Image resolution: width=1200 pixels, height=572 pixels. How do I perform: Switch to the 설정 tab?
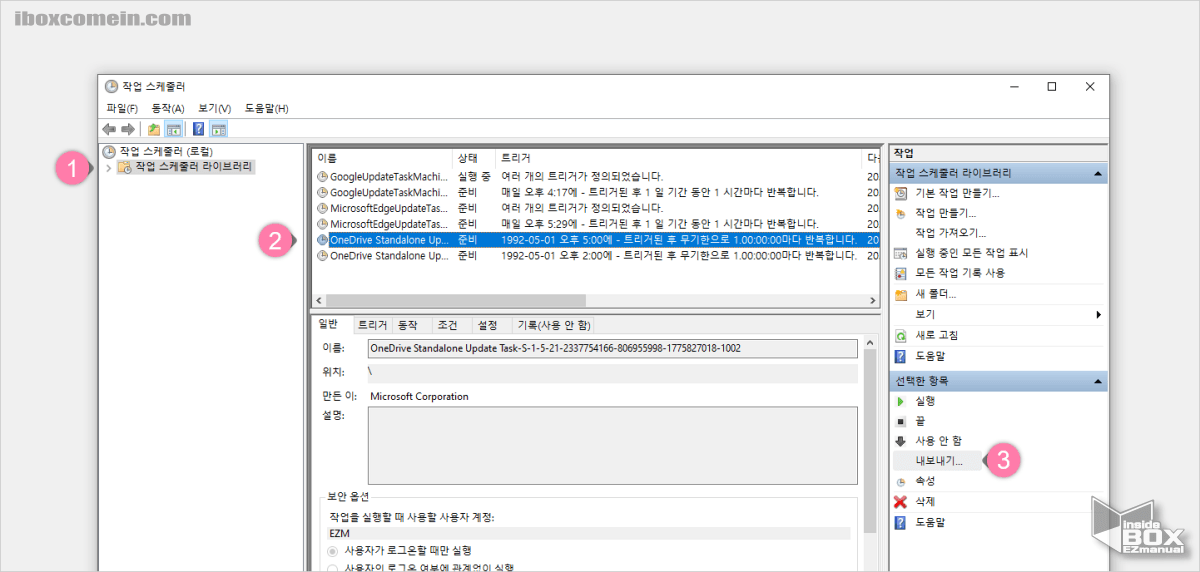tap(487, 325)
